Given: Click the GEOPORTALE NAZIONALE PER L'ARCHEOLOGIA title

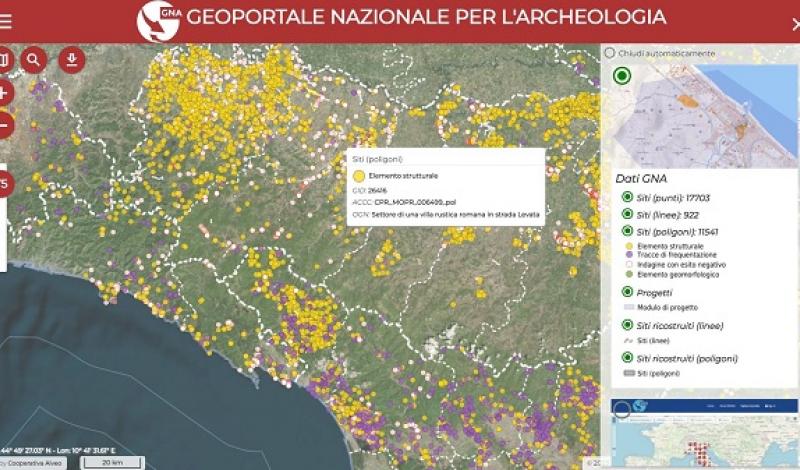Looking at the screenshot, I should (426, 17).
